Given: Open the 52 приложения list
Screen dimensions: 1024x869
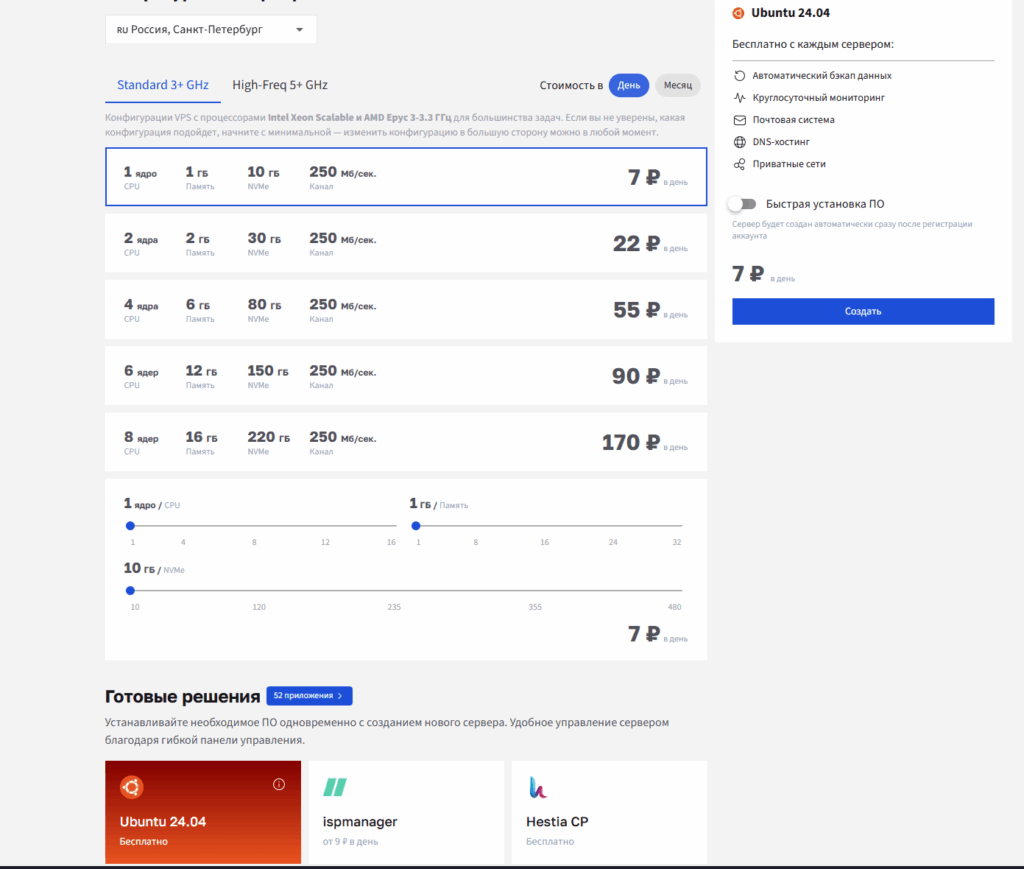Looking at the screenshot, I should (309, 696).
